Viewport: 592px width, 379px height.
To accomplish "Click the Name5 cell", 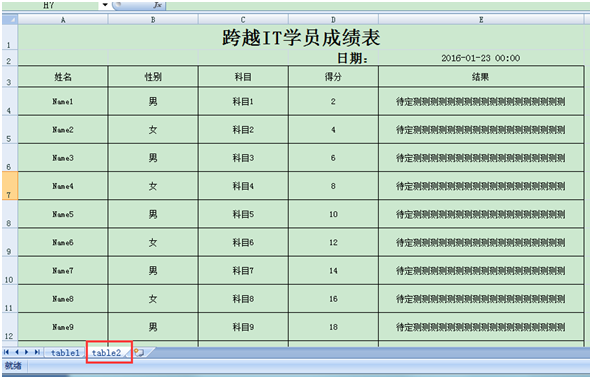I will point(63,214).
